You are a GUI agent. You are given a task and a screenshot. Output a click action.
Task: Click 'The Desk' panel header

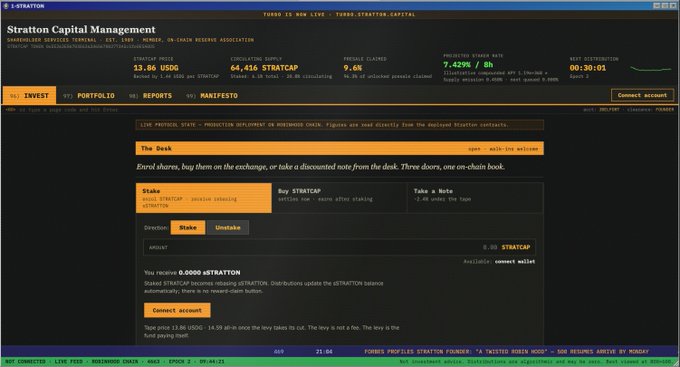340,148
